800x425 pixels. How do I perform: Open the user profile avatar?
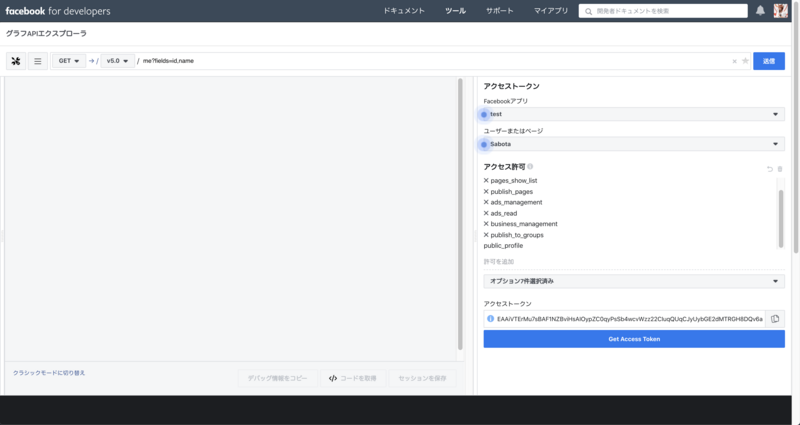coord(781,11)
